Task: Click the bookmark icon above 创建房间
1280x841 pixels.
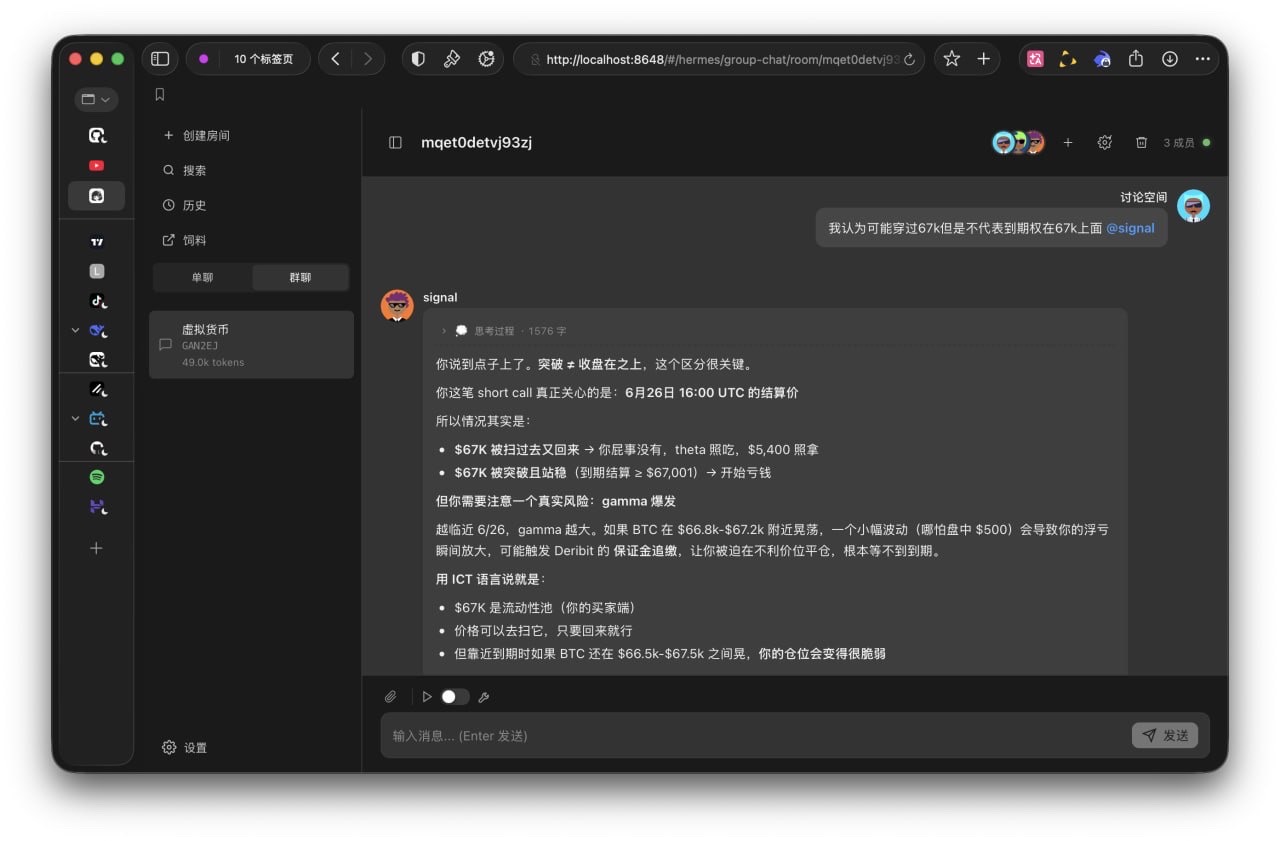Action: (159, 94)
